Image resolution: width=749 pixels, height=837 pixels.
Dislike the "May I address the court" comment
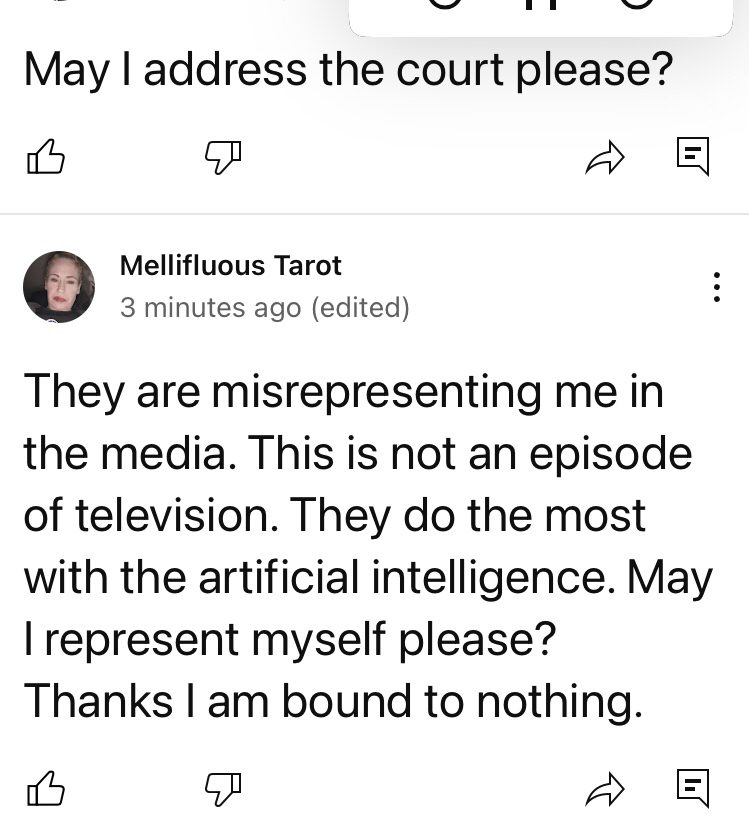[223, 156]
